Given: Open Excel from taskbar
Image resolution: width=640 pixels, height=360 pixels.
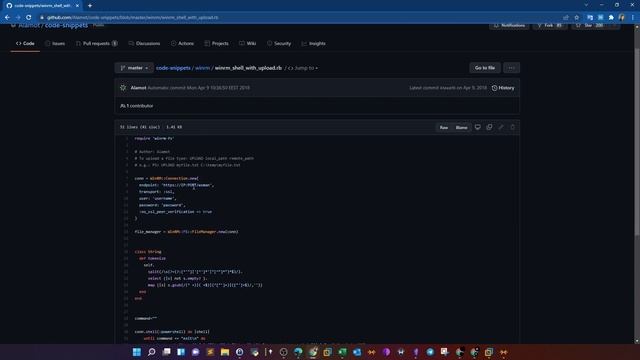Looking at the screenshot, I should pyautogui.click(x=342, y=352).
